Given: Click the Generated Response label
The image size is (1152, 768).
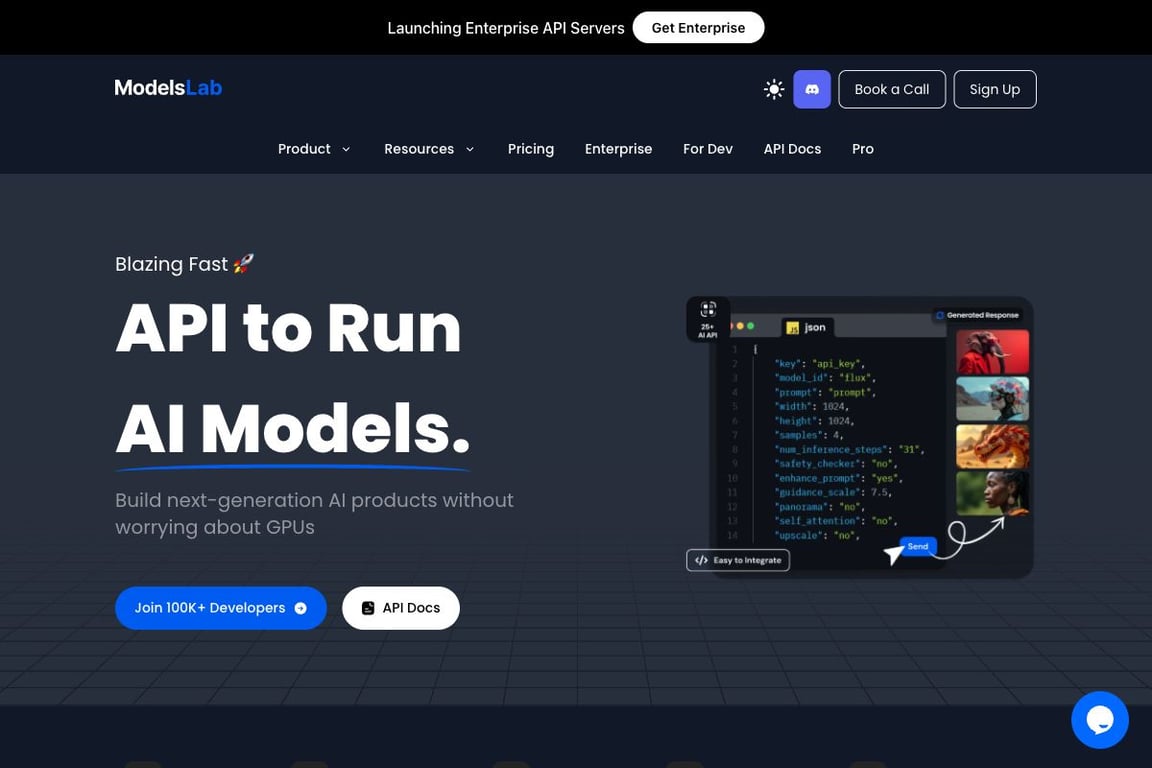Looking at the screenshot, I should [976, 315].
